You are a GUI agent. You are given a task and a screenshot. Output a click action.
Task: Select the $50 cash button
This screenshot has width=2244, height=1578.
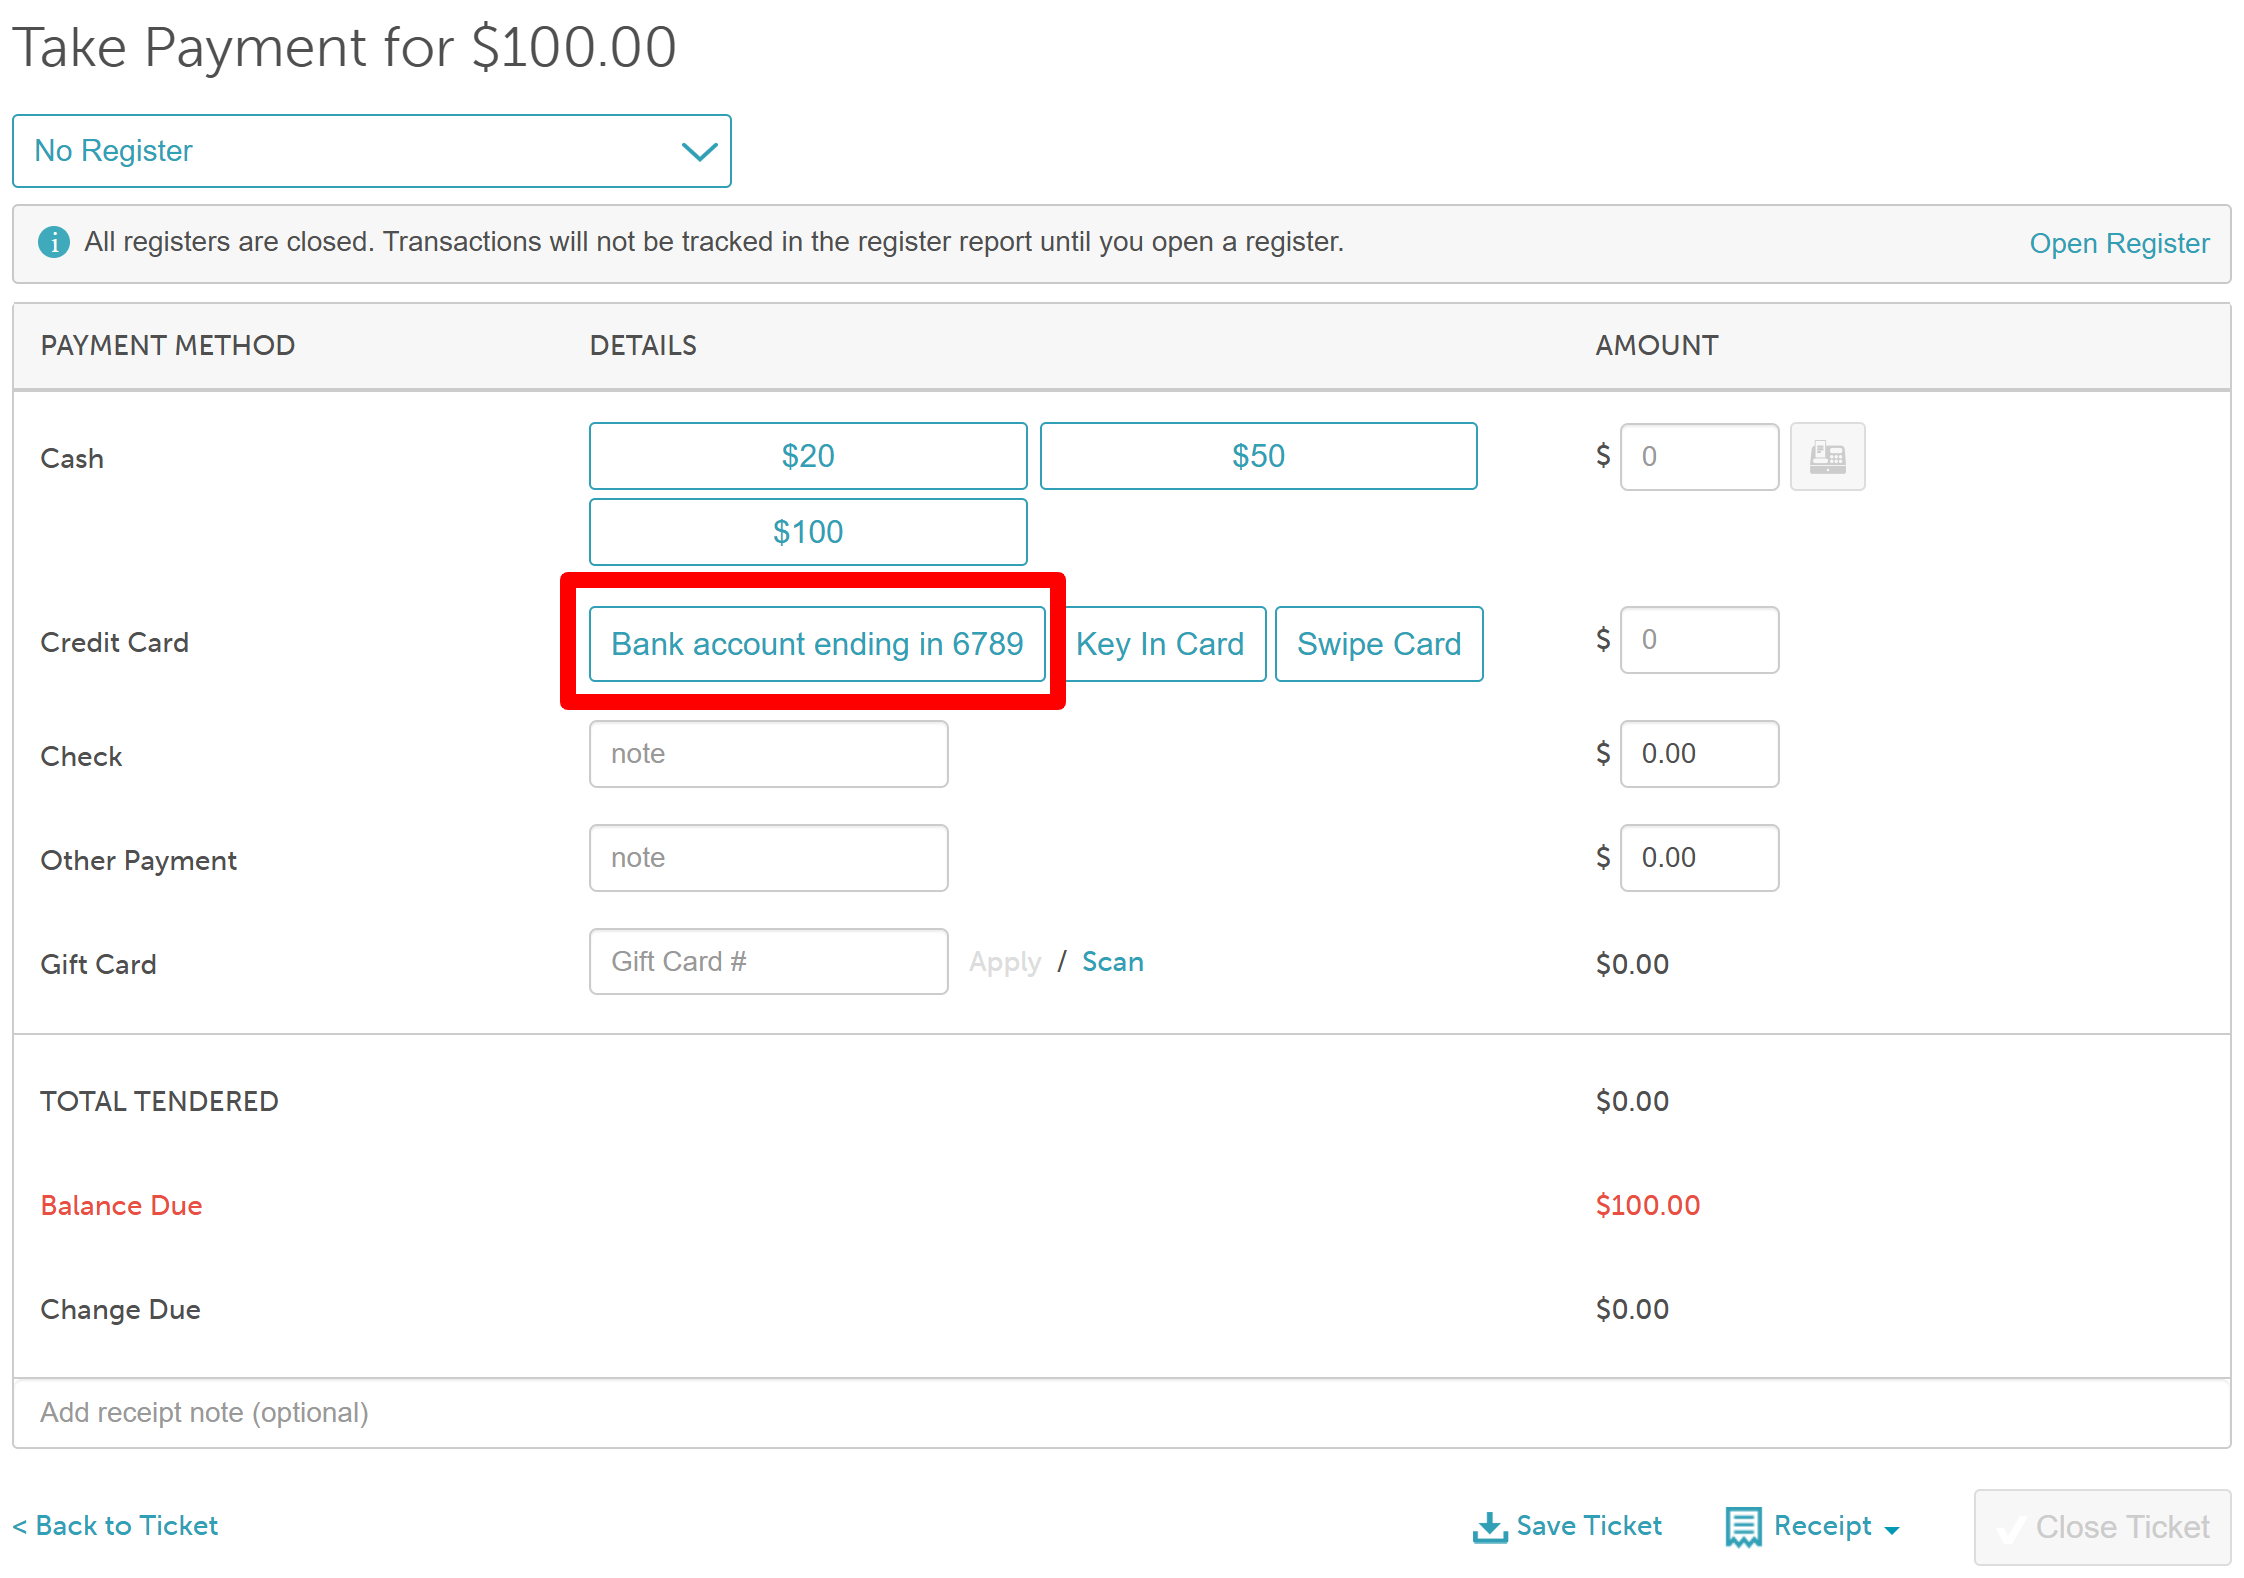pyautogui.click(x=1257, y=456)
